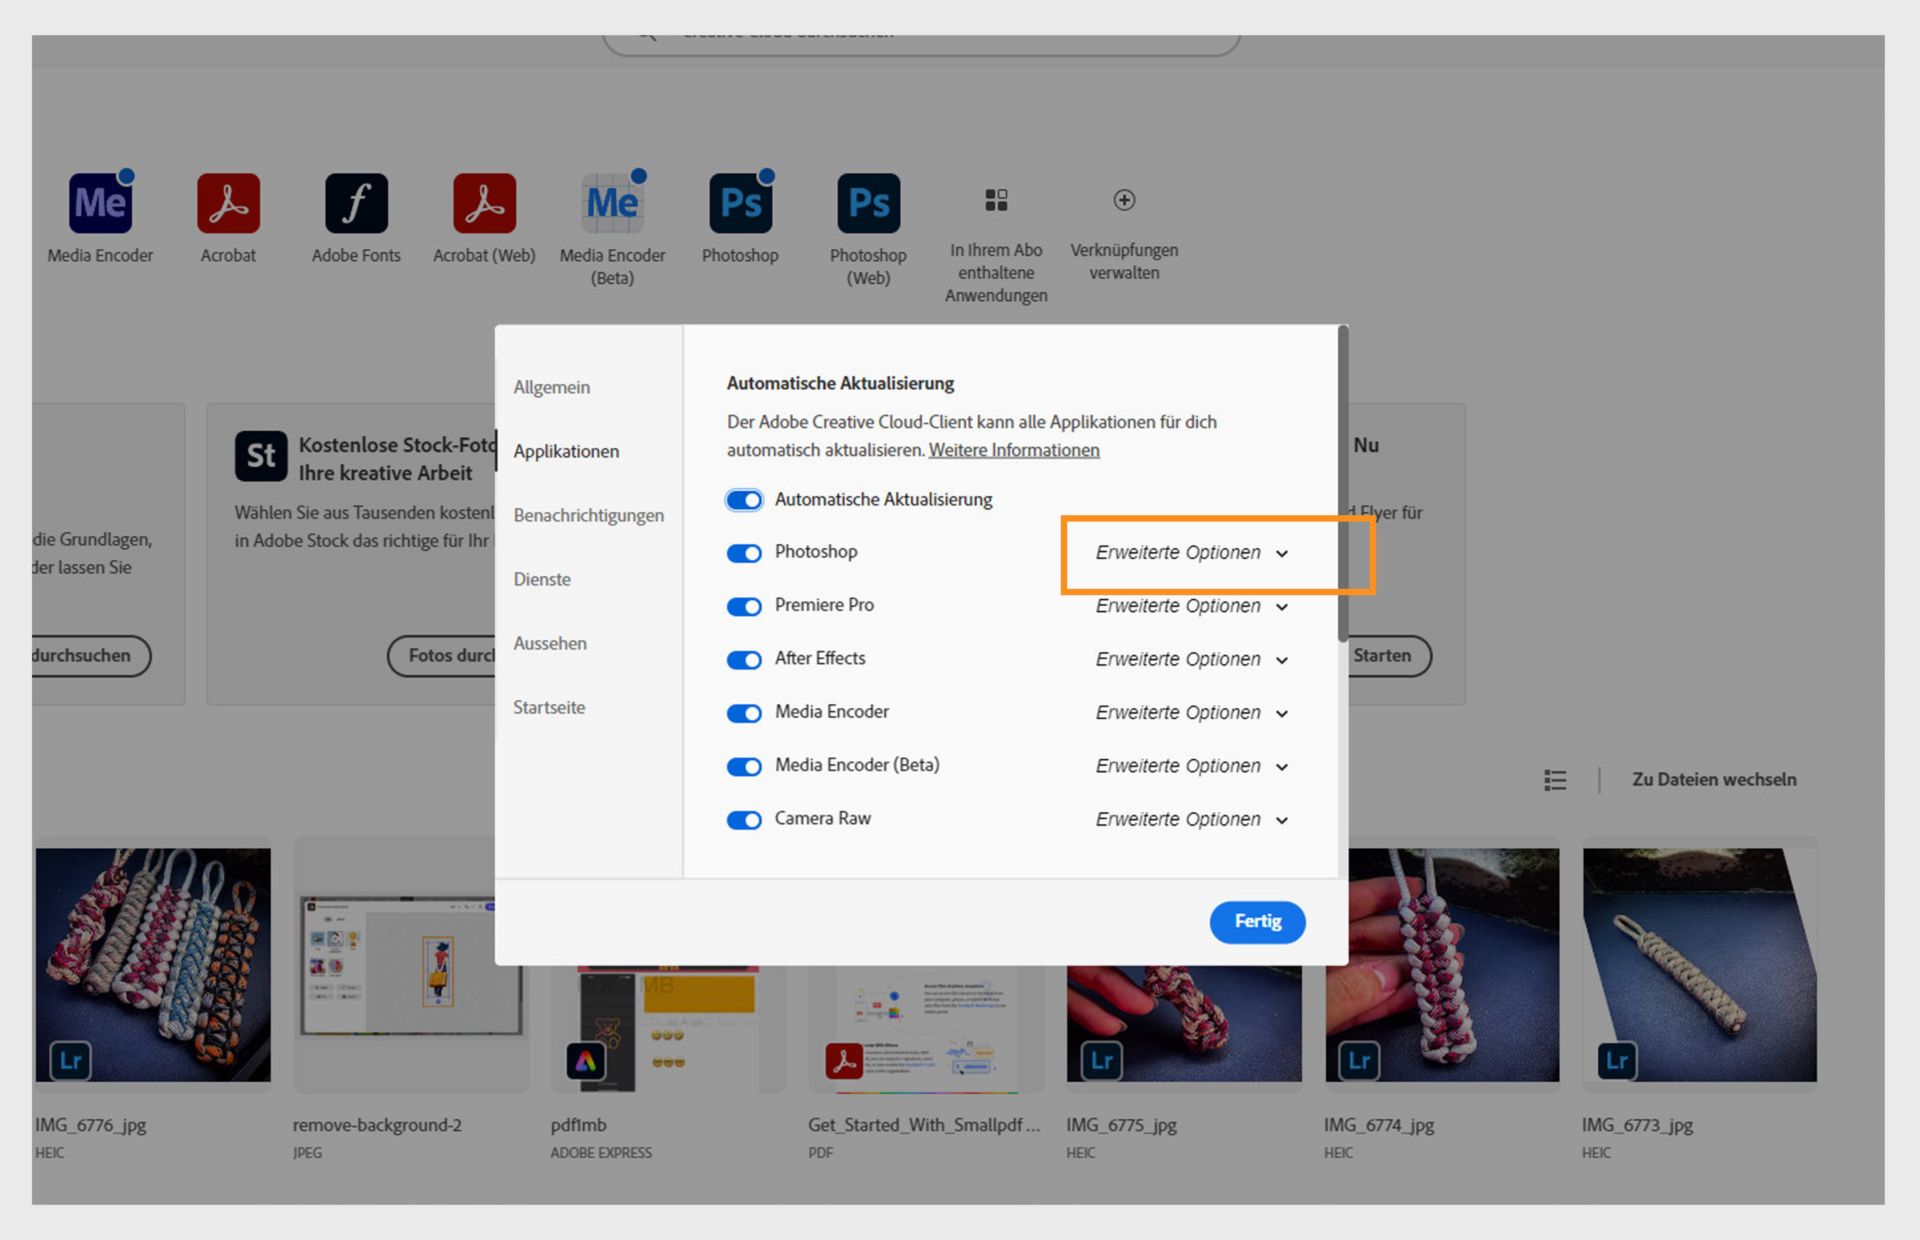Expand Erweiterte Optionen for Photoshop
This screenshot has width=1920, height=1240.
coord(1192,553)
